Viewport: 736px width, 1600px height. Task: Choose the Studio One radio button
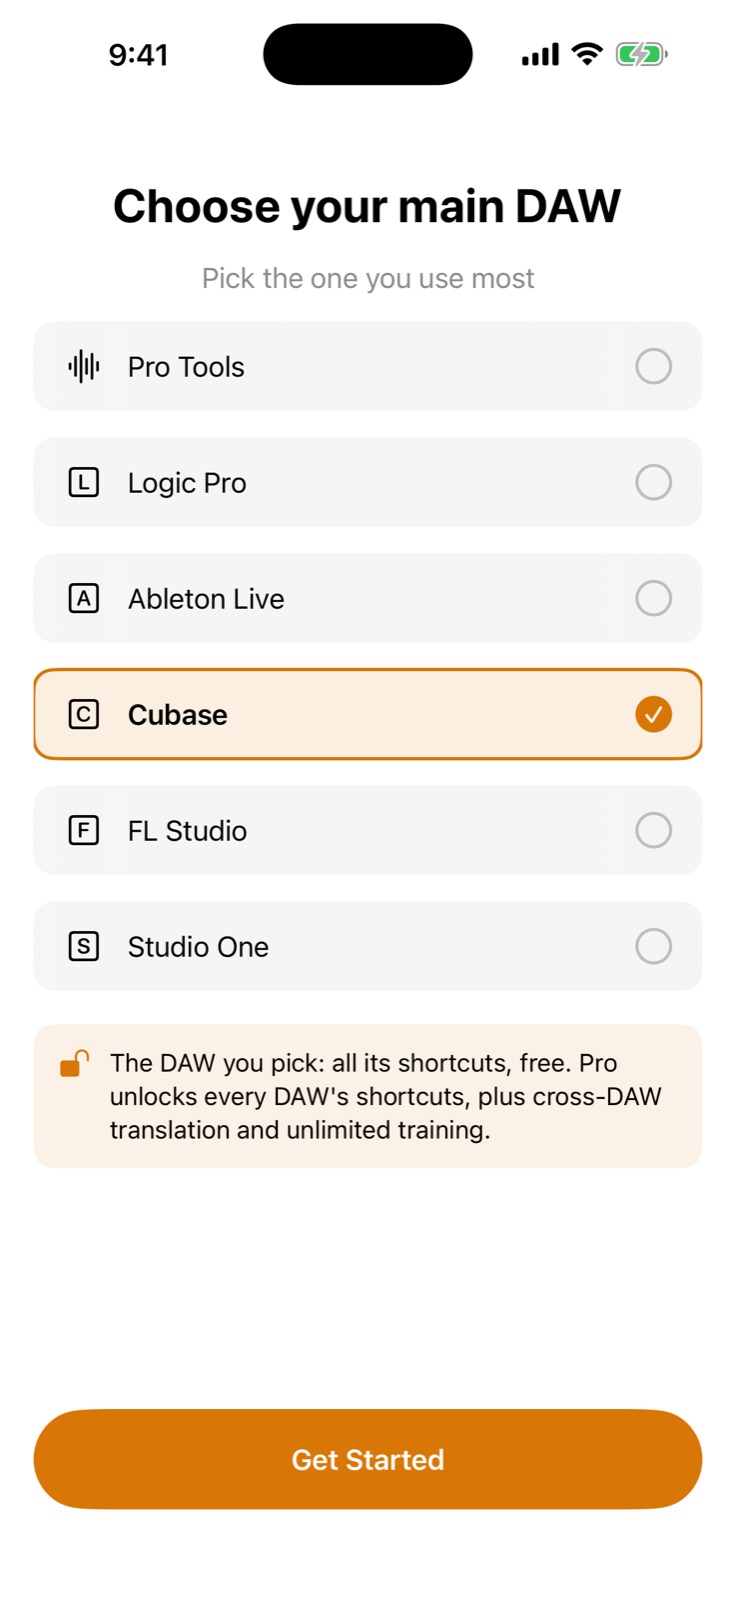pyautogui.click(x=654, y=947)
